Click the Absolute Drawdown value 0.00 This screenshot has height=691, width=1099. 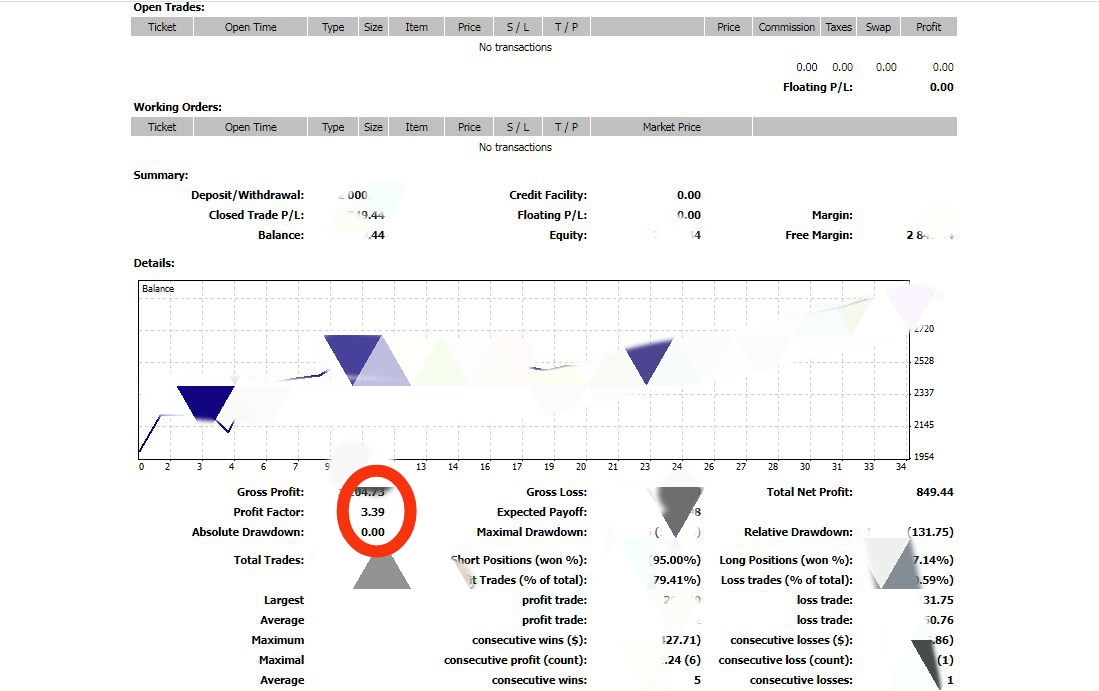click(373, 532)
